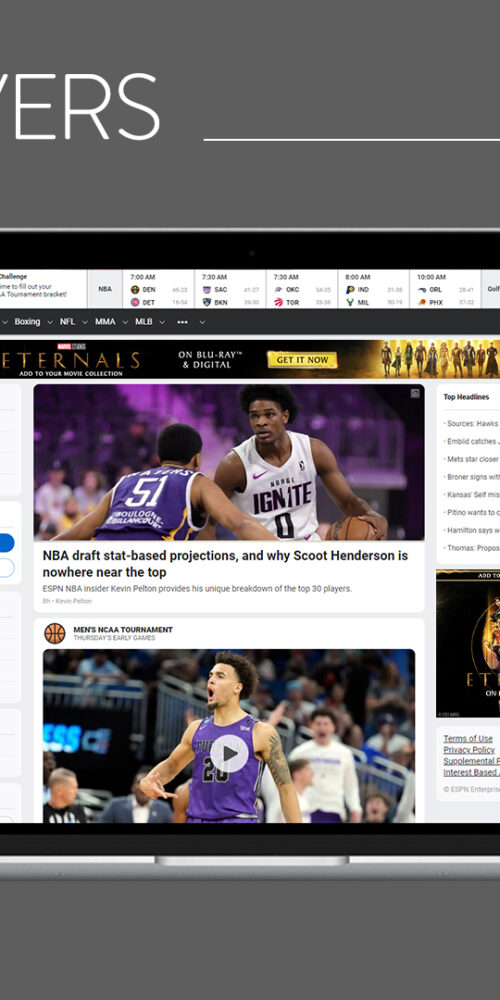Open the 'Thomas: Propos' headline
The height and width of the screenshot is (1000, 500).
pos(472,548)
